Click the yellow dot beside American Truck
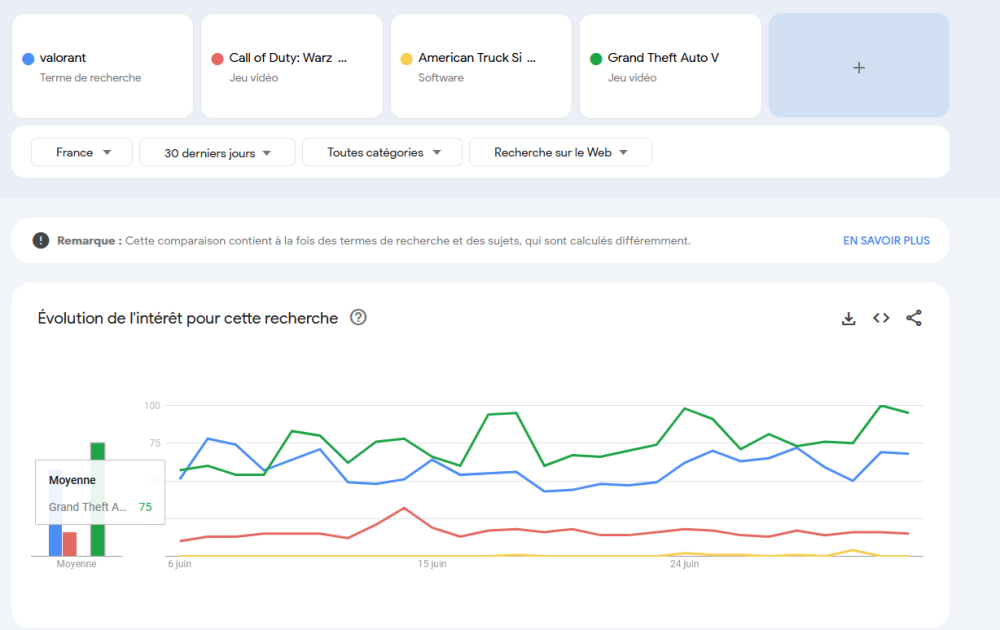 click(x=406, y=59)
